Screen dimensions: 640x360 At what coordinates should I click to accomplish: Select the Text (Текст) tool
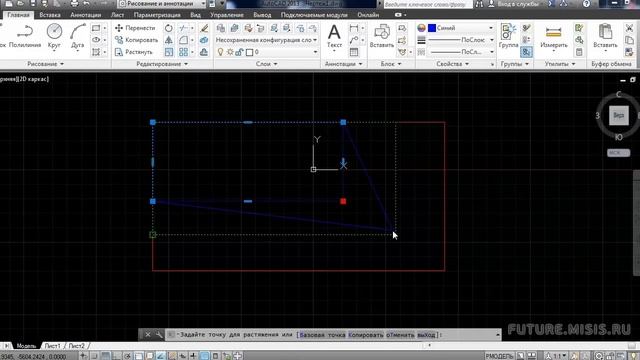click(x=334, y=37)
